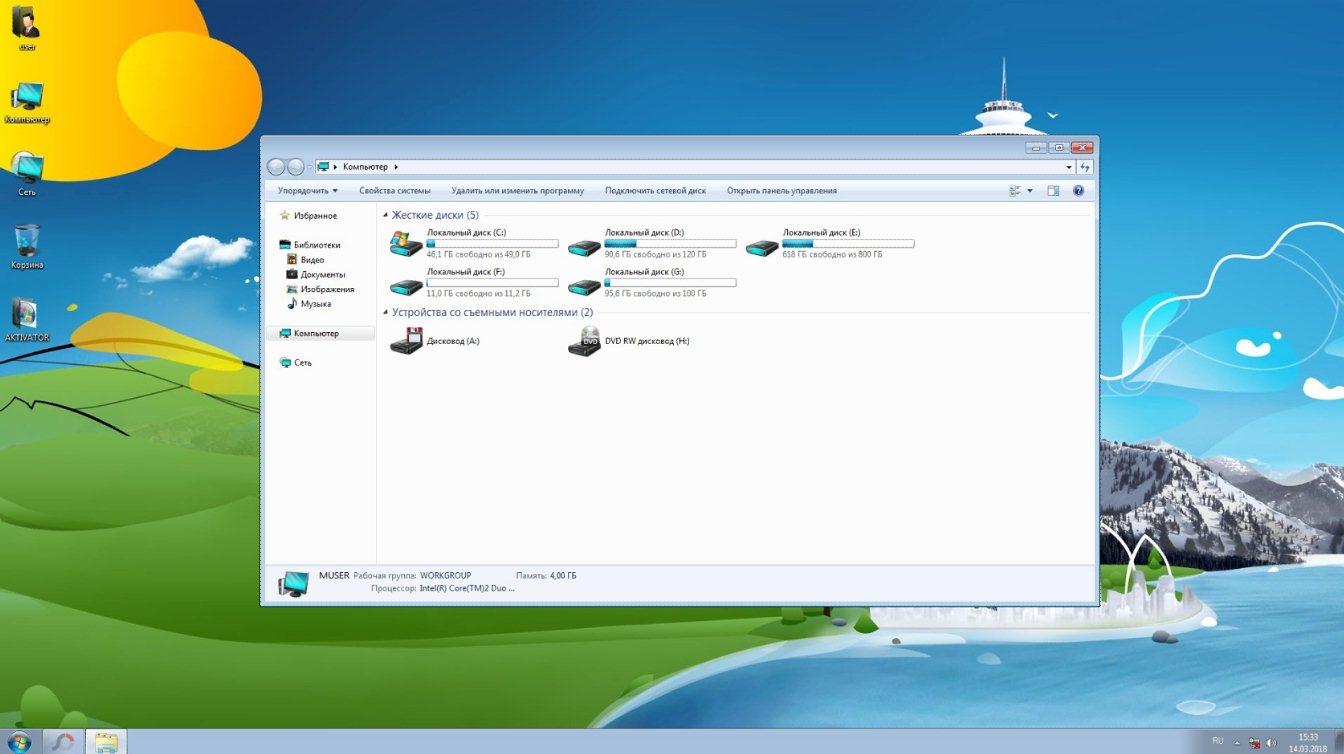Click the processor text 'Intel(R) Core(TM)2 Duo'
Screen dimensions: 1344x754
point(468,589)
